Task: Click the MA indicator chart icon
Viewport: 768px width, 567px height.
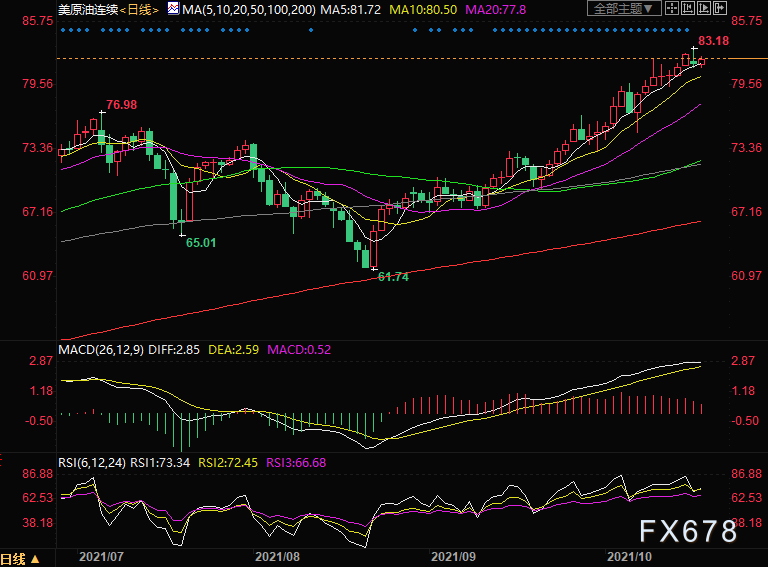Action: point(173,8)
